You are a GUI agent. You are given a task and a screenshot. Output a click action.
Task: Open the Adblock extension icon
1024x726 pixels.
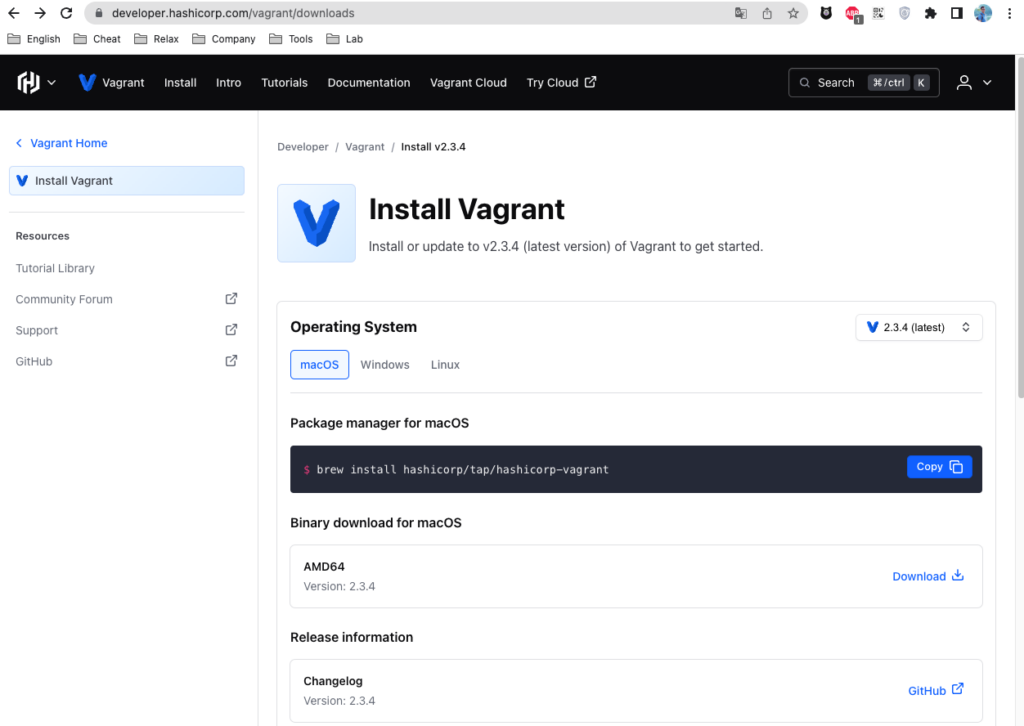853,14
